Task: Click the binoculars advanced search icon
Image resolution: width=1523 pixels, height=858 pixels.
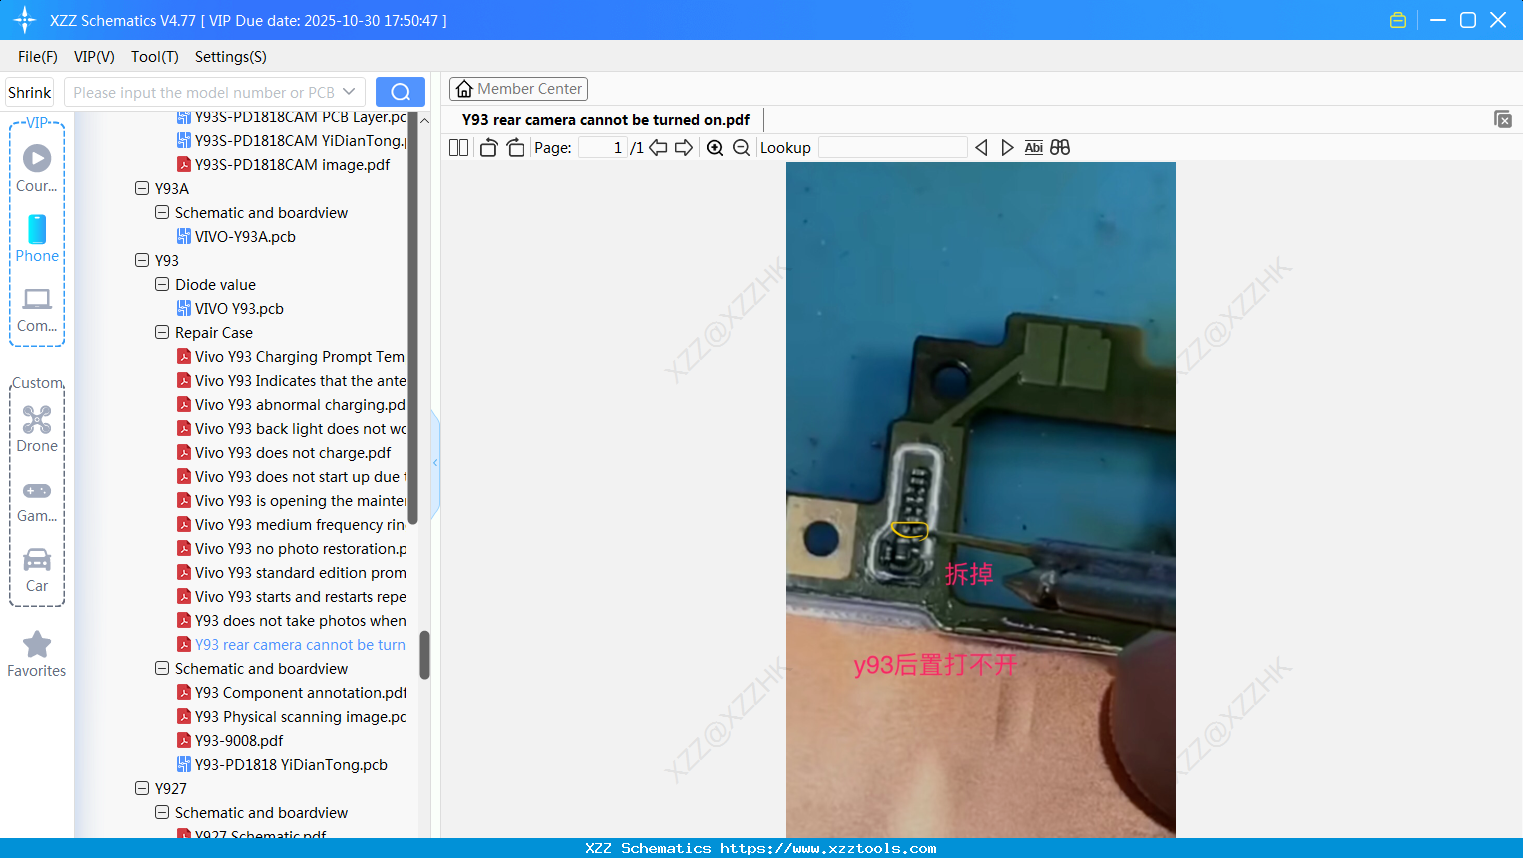Action: point(1060,147)
